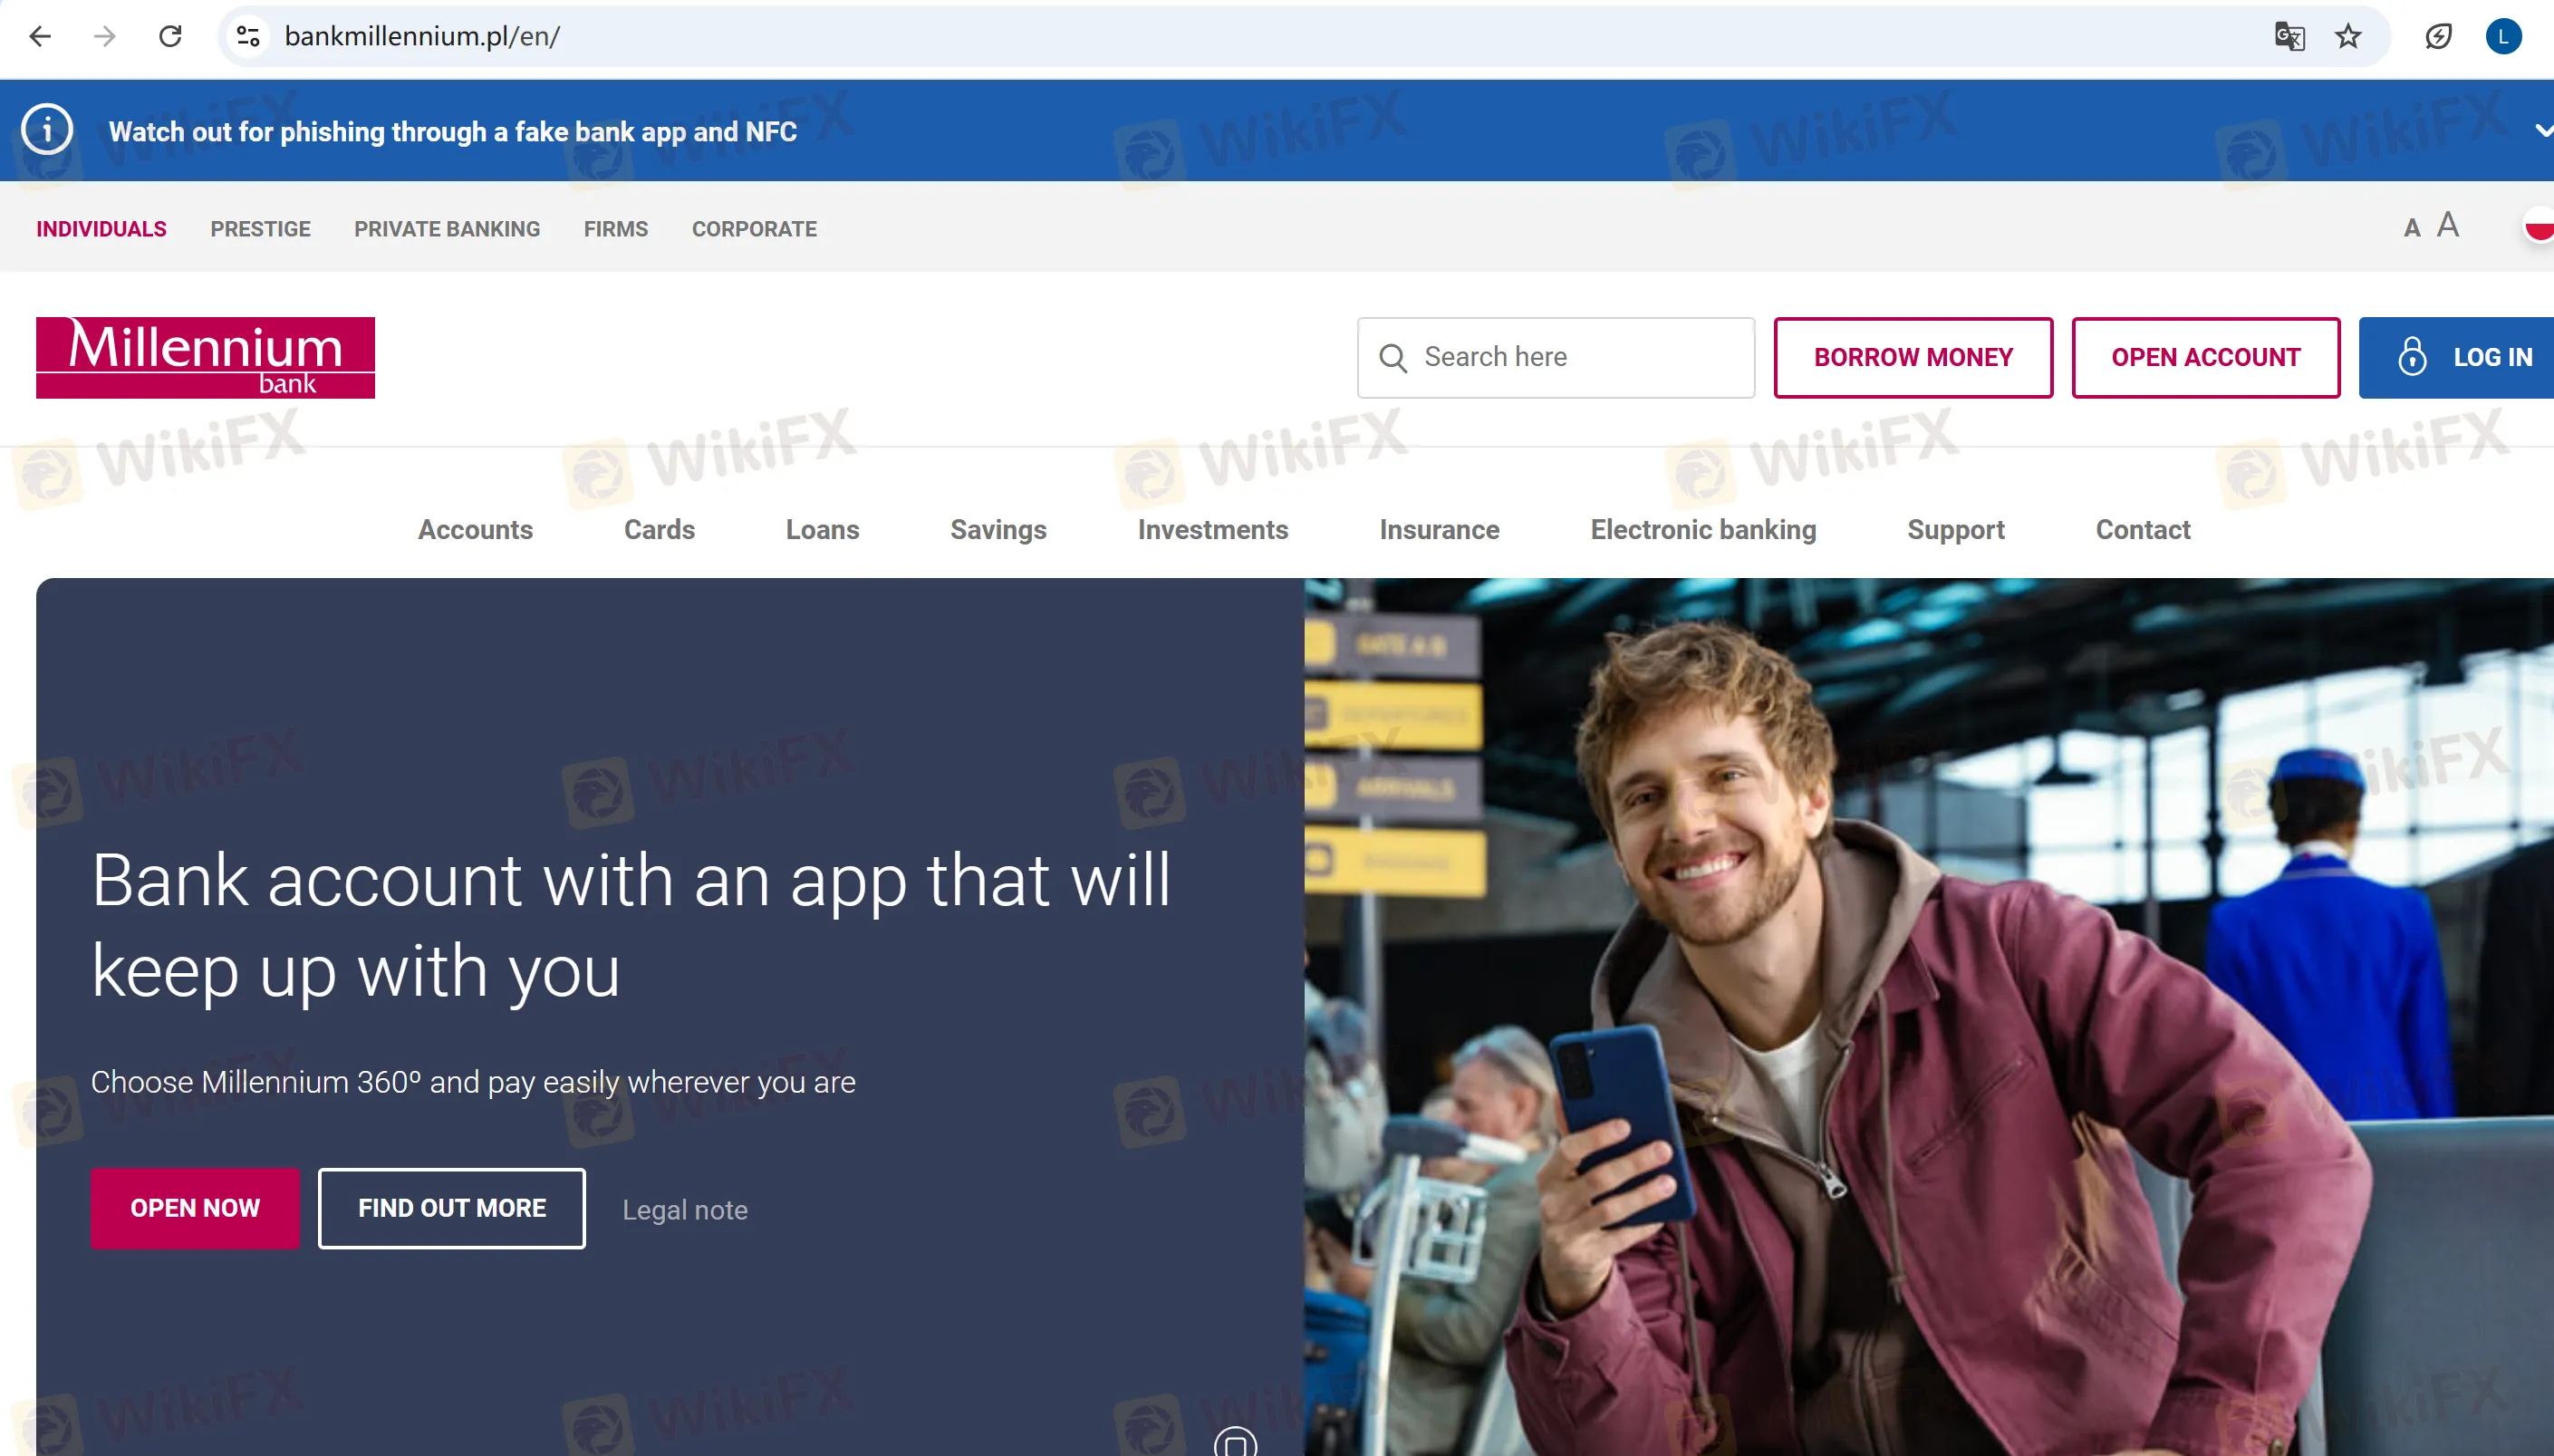Click the Polish flag to switch language
This screenshot has width=2554, height=1456.
2539,227
